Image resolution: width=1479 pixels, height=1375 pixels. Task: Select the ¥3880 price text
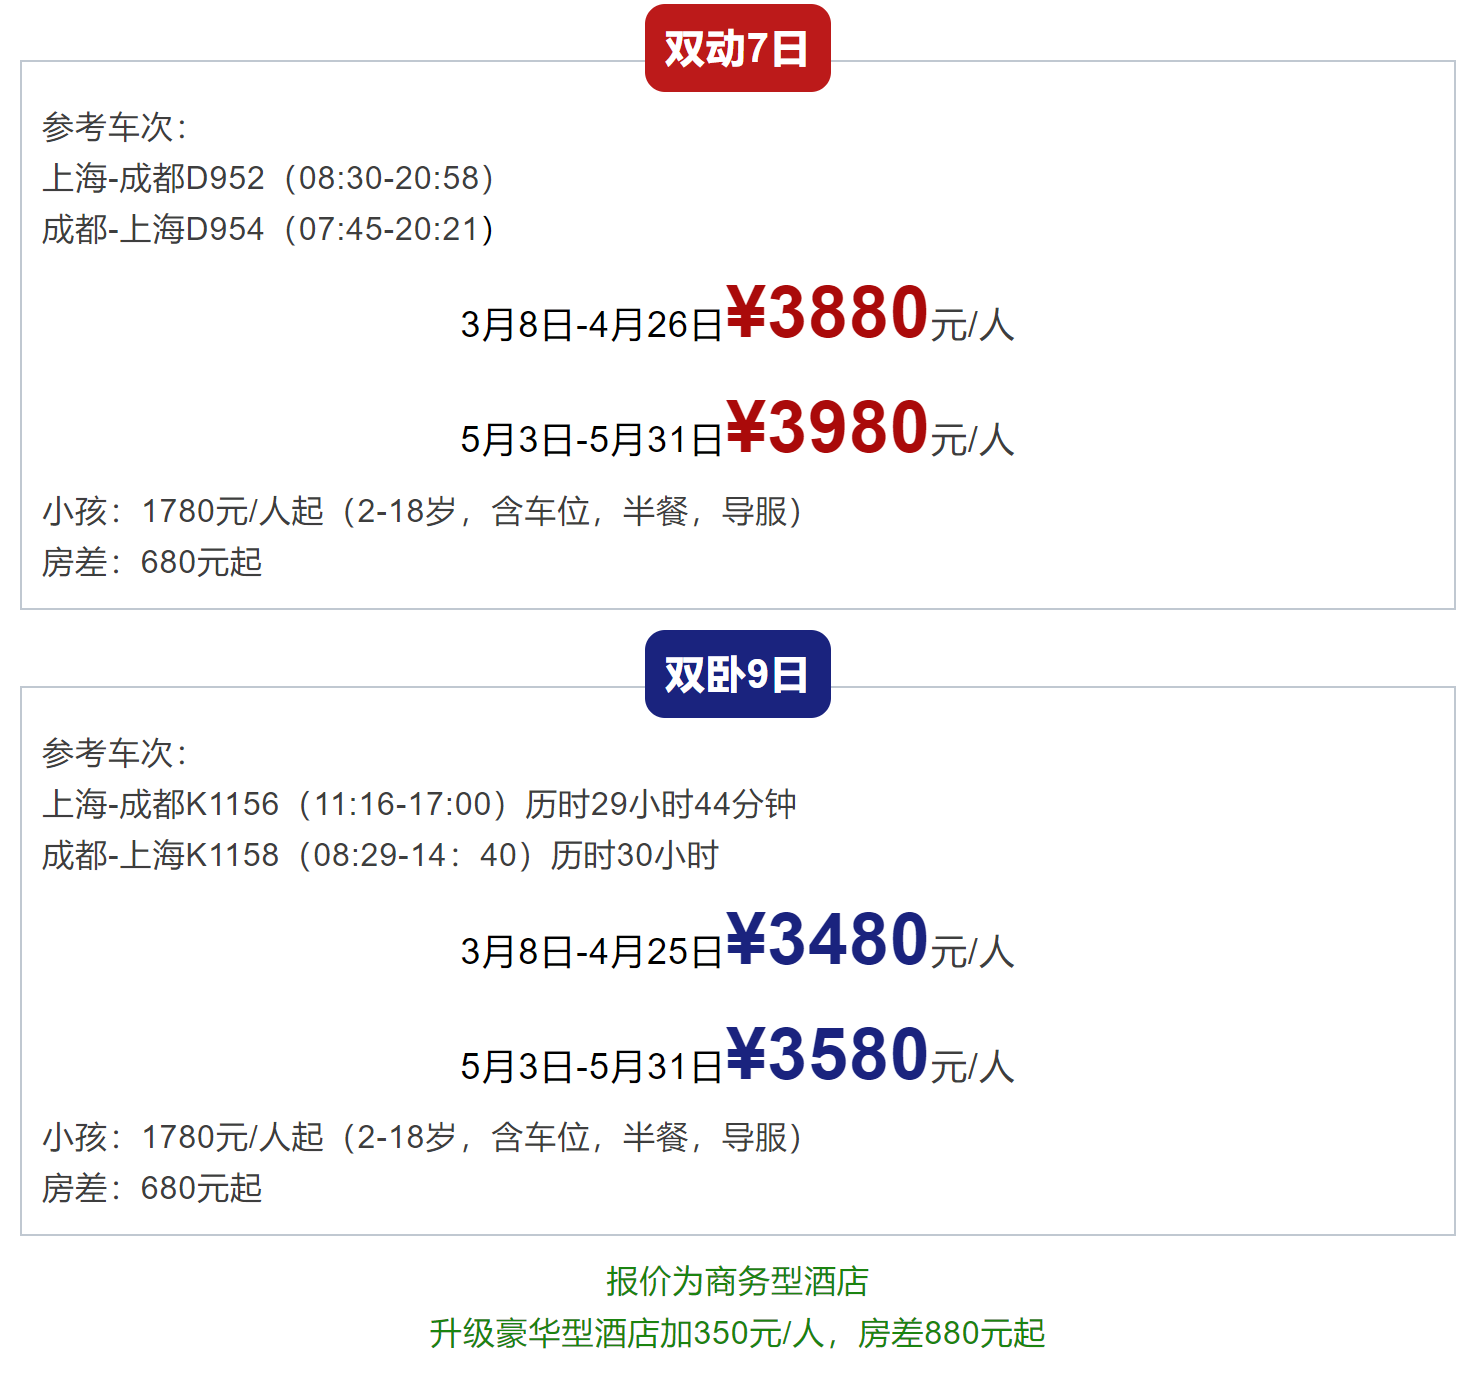click(x=827, y=313)
